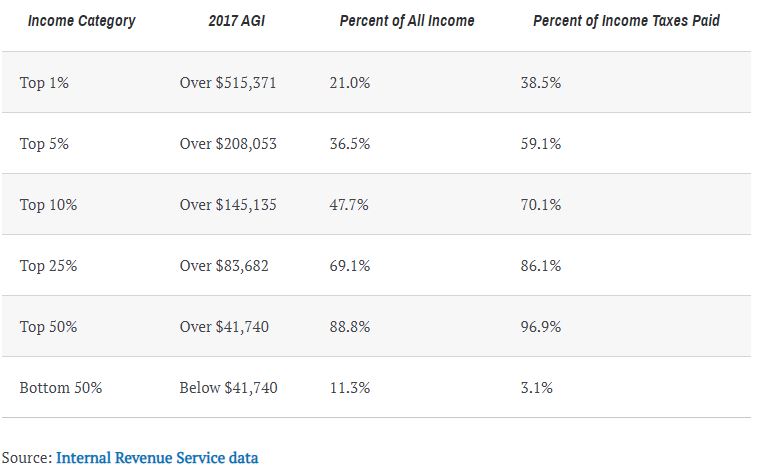The height and width of the screenshot is (474, 760).
Task: Select the Over $83,682 cell
Action: coord(224,266)
